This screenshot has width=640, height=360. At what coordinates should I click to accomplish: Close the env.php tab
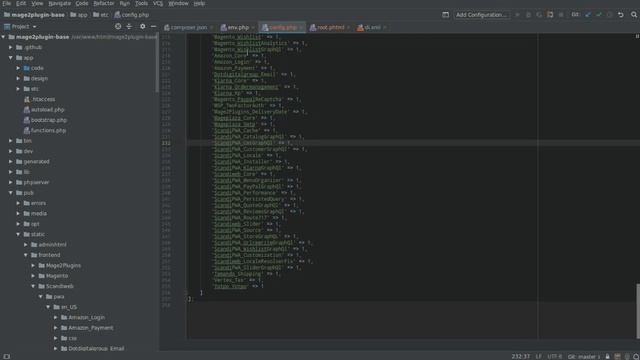(x=253, y=28)
